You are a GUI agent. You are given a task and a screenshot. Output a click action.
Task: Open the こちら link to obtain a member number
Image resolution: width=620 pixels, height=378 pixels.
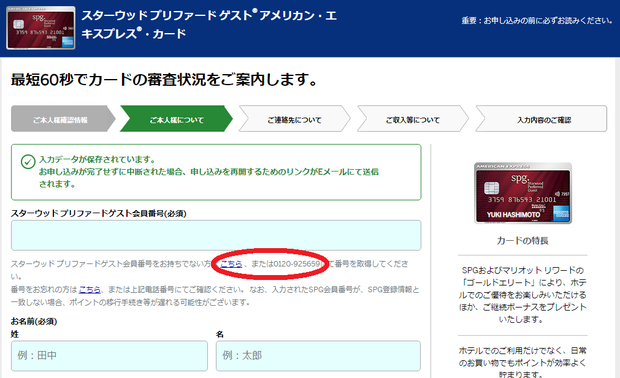[x=231, y=264]
